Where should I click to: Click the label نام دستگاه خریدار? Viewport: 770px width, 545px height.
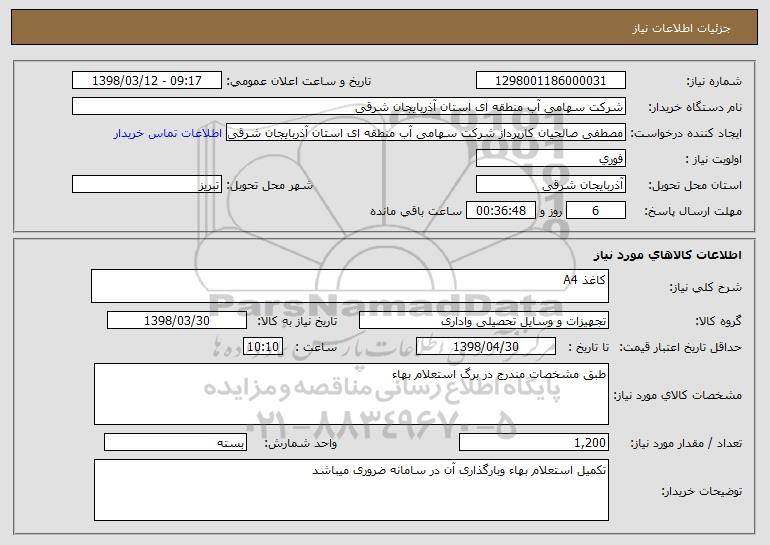[x=695, y=107]
